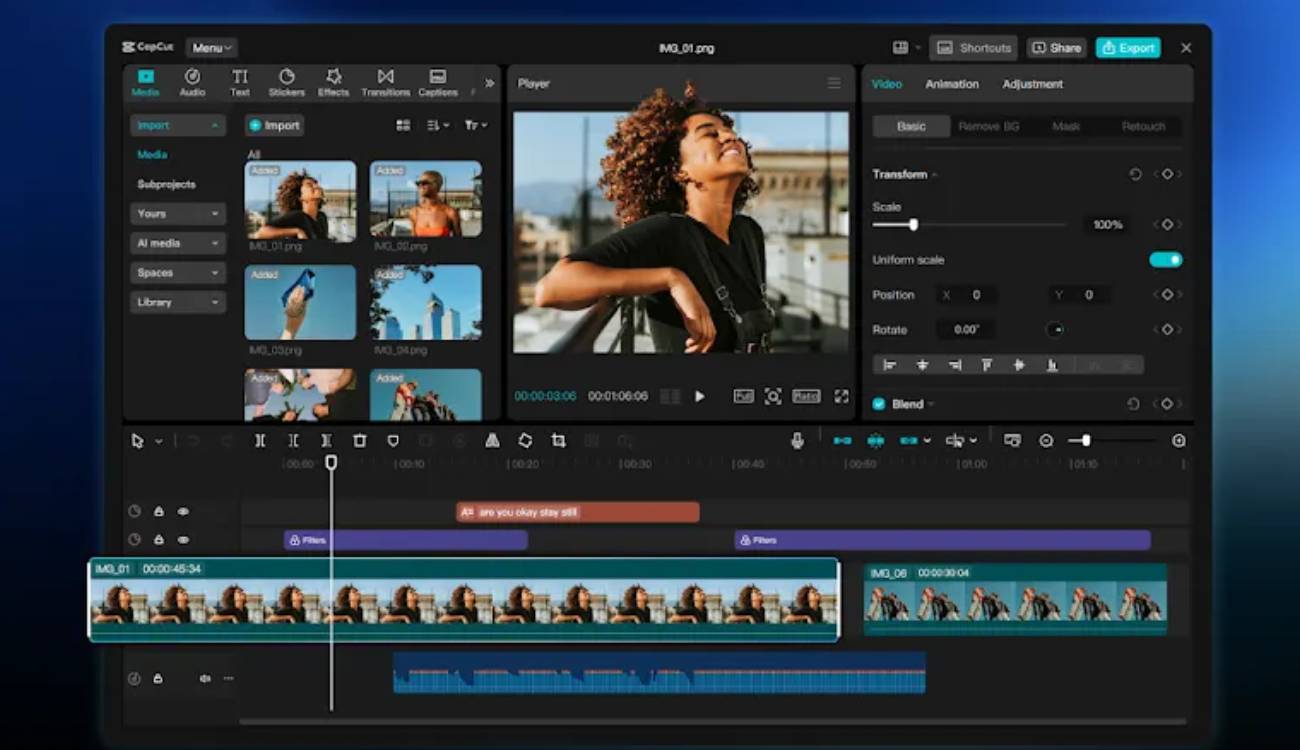Viewport: 1300px width, 750px height.
Task: Click the Share button
Action: 1056,48
